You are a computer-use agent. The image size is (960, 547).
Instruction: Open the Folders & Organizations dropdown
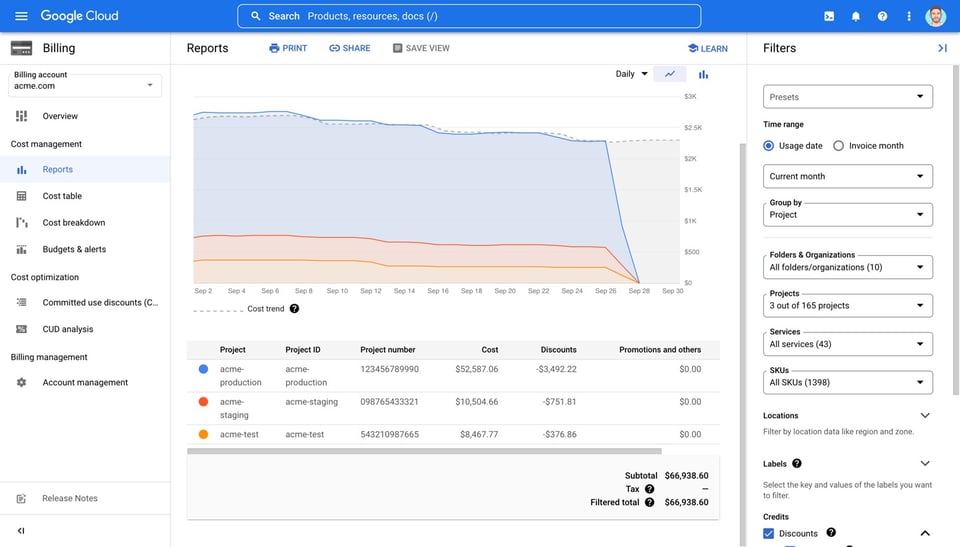tap(847, 267)
